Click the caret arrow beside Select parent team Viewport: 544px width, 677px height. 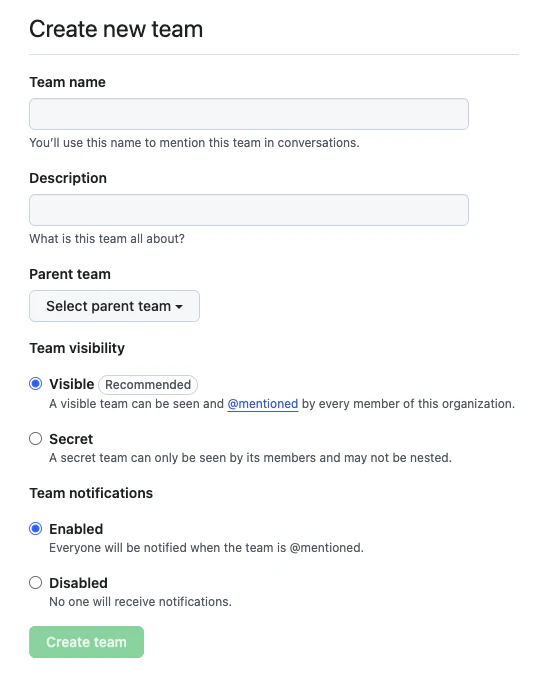coord(179,307)
